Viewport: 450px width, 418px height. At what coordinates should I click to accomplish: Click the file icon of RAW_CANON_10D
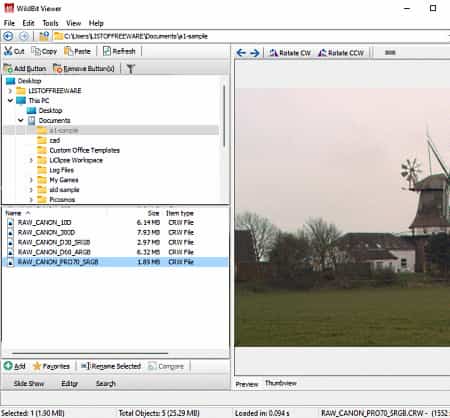(10, 223)
